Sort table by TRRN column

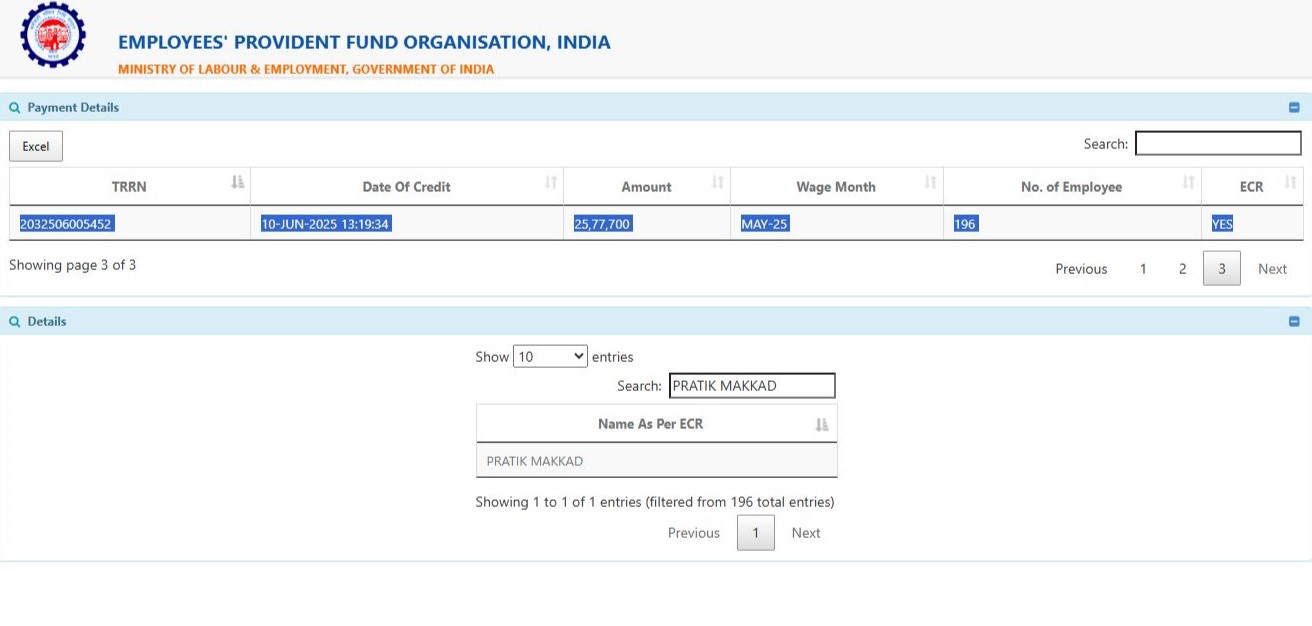(130, 186)
